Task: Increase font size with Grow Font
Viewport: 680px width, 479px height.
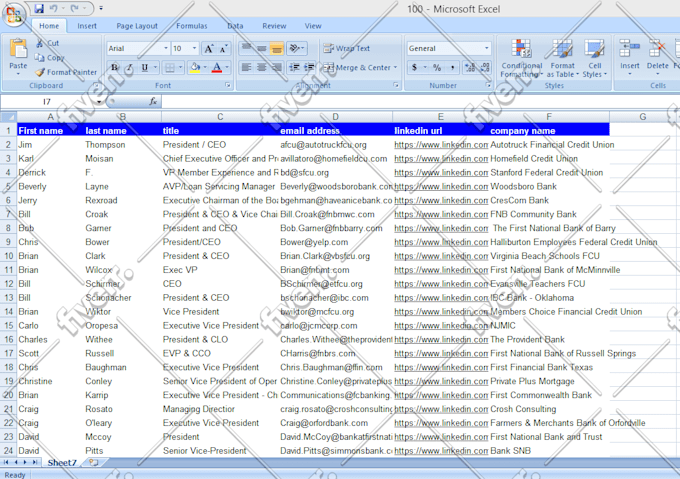Action: coord(209,49)
